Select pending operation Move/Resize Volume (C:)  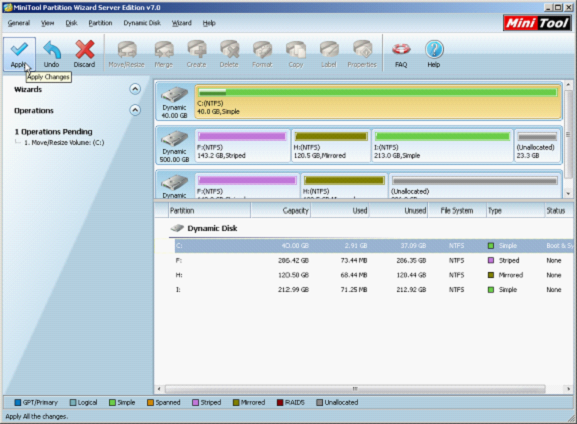64,142
